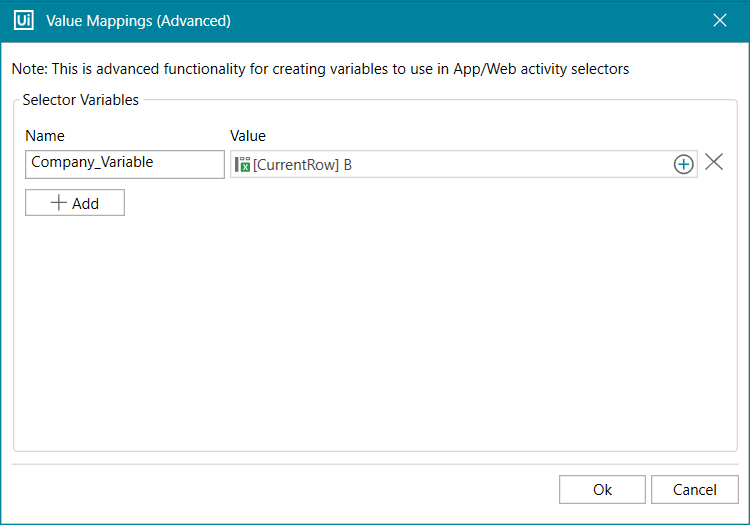Select the Name column header label
The height and width of the screenshot is (525, 750).
tap(45, 136)
